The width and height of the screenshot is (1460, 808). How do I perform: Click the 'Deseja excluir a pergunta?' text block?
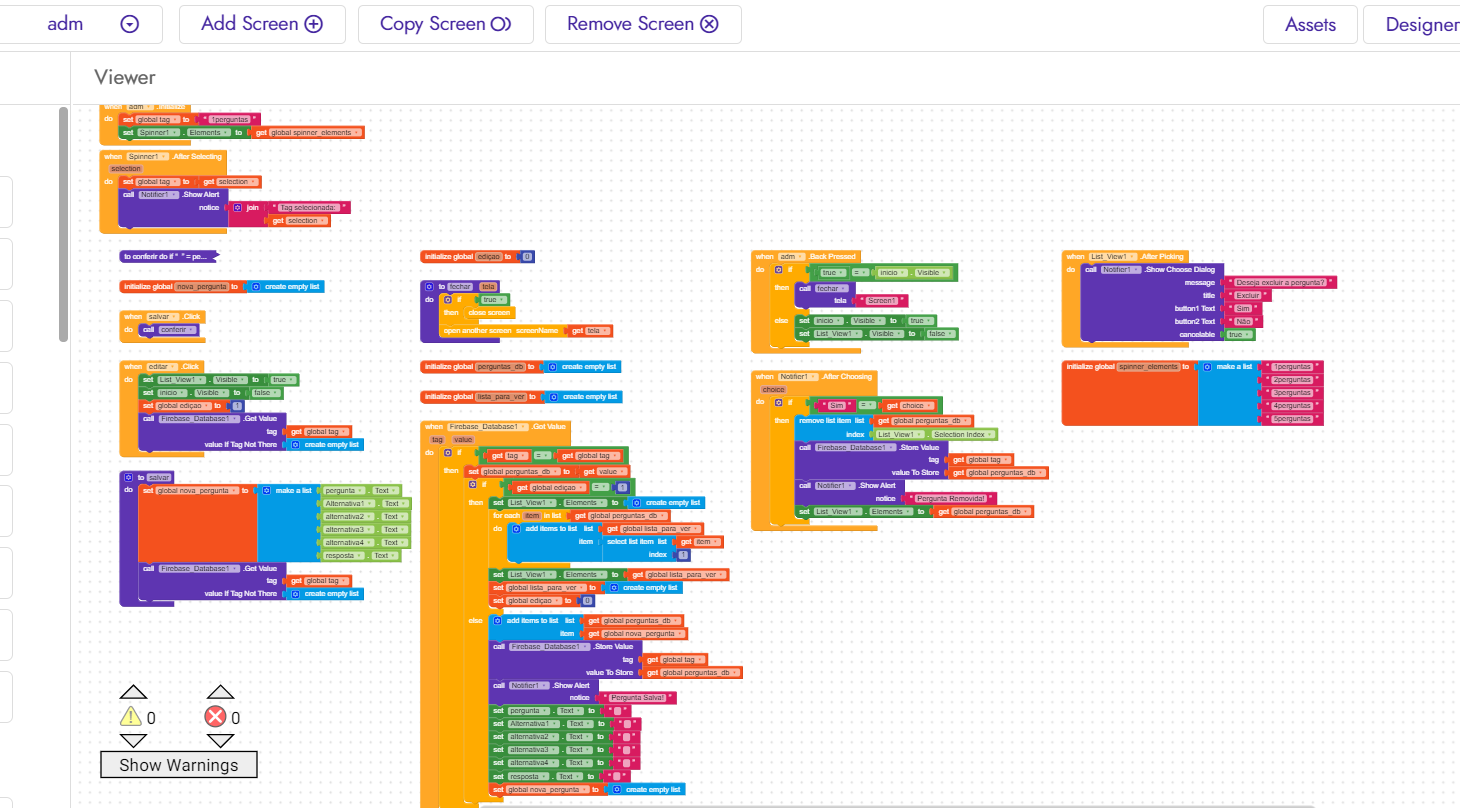click(x=1280, y=283)
